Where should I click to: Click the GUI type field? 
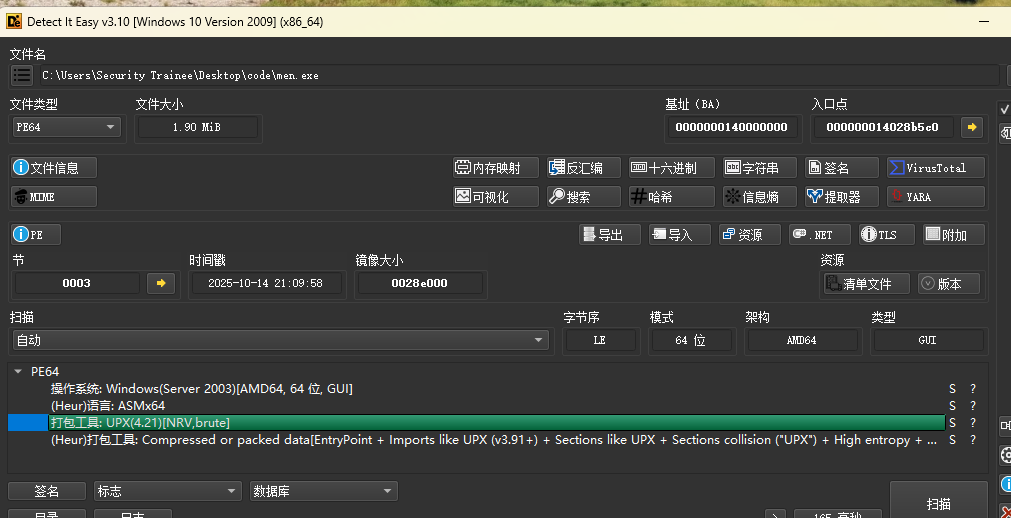tap(927, 340)
